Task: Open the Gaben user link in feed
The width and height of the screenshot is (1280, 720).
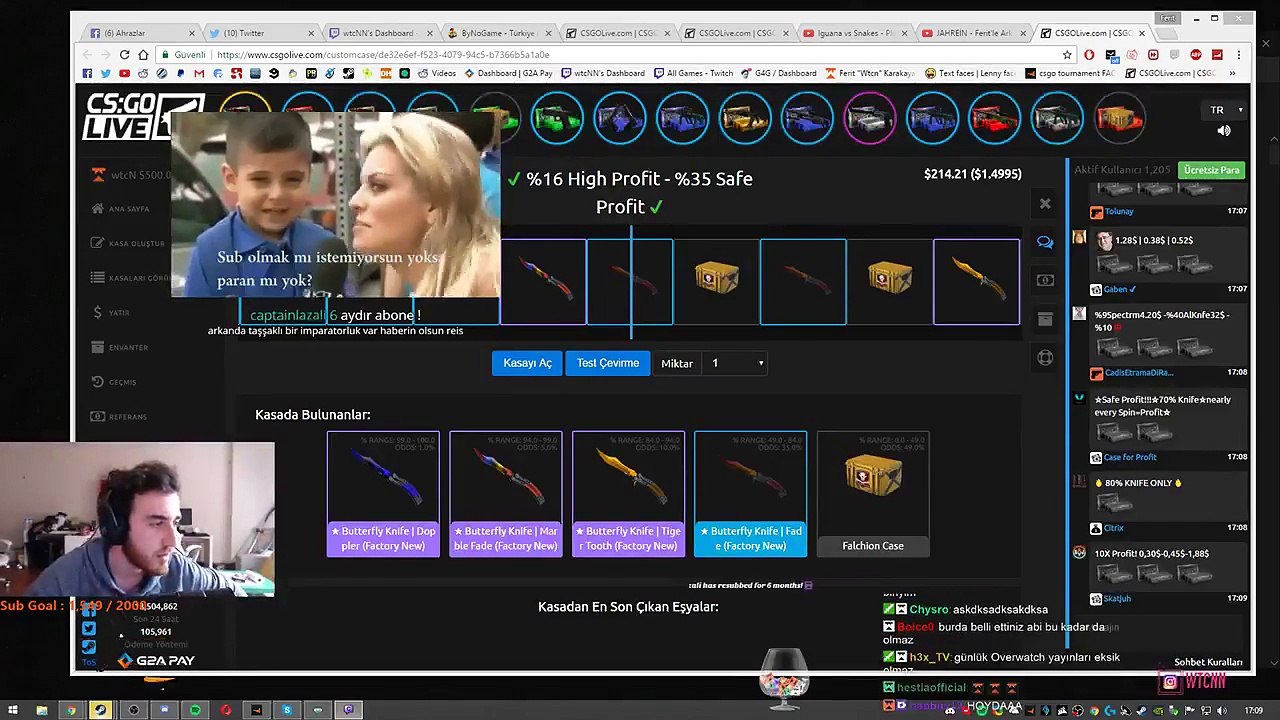Action: (1120, 289)
